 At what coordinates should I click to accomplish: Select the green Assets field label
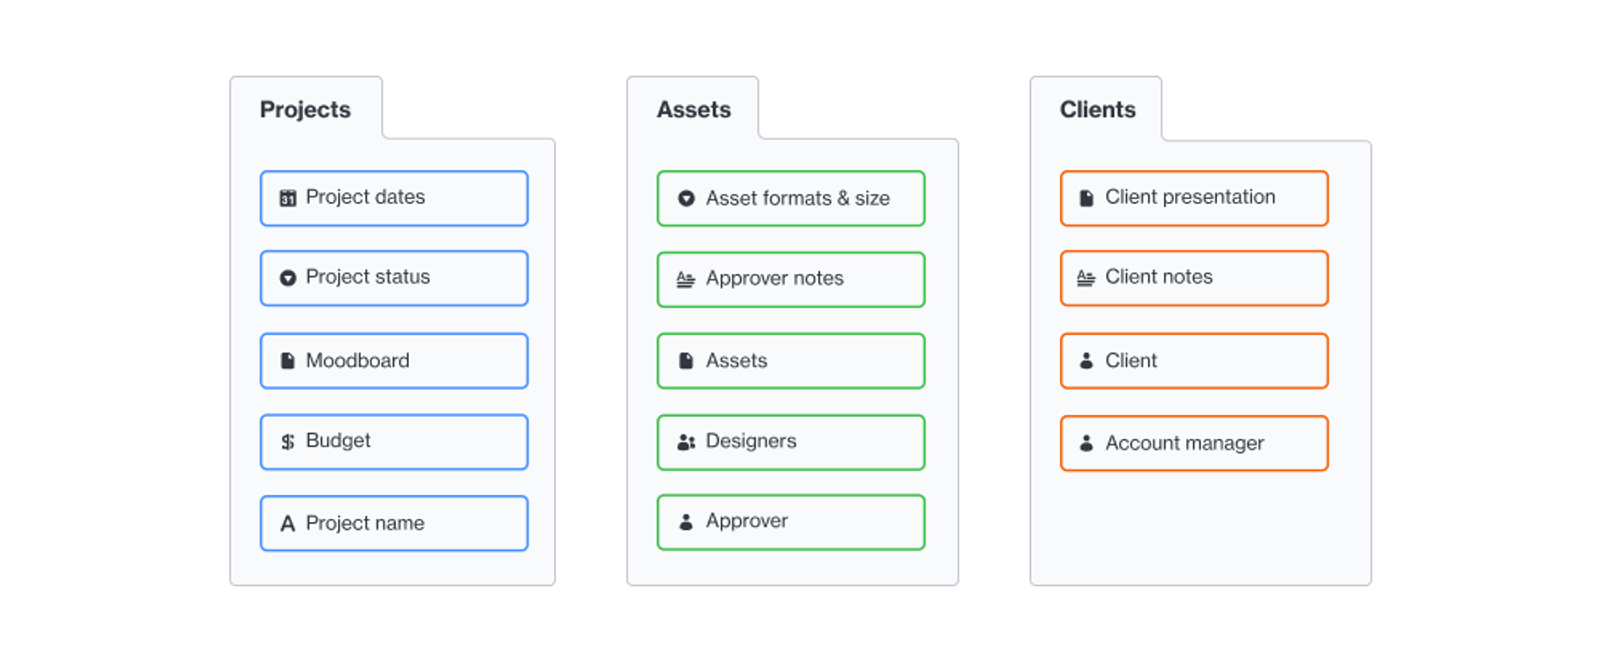737,360
